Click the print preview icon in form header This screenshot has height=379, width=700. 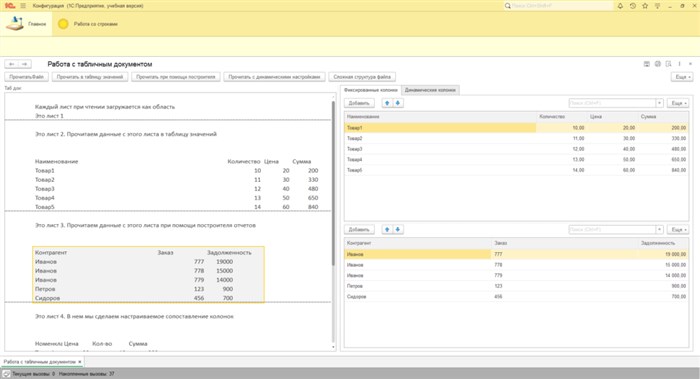click(668, 64)
